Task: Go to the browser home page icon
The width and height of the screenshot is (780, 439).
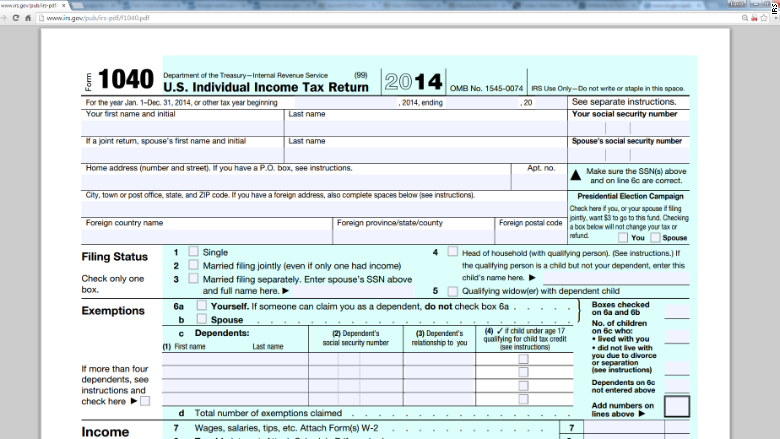Action: click(x=28, y=18)
